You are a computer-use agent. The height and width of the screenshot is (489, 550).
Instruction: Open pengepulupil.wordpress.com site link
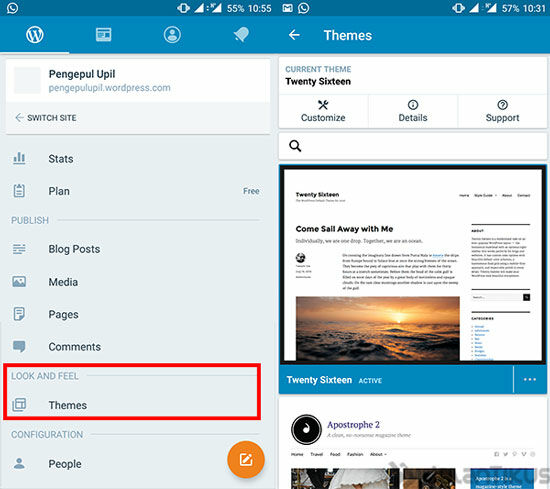coord(109,88)
